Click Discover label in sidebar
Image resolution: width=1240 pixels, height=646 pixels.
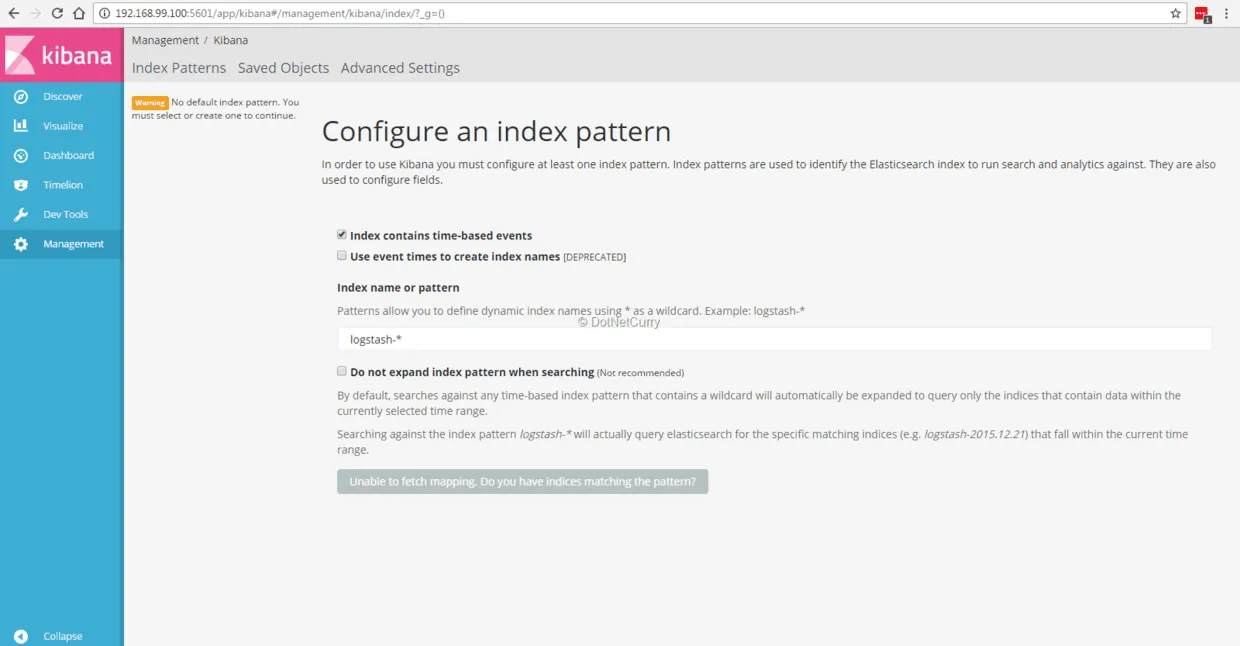[63, 97]
